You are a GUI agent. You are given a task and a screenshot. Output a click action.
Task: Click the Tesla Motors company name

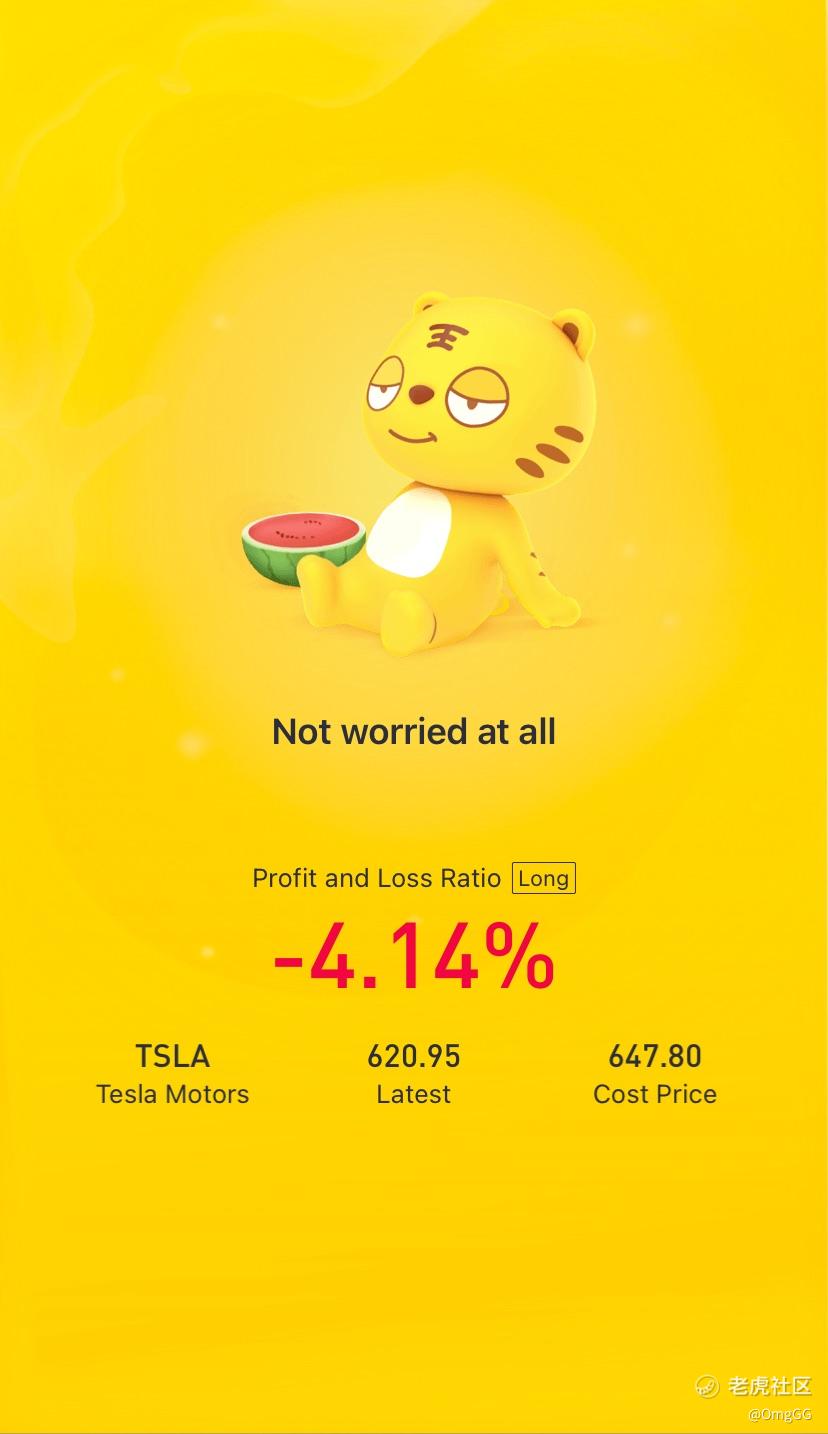pyautogui.click(x=173, y=1094)
